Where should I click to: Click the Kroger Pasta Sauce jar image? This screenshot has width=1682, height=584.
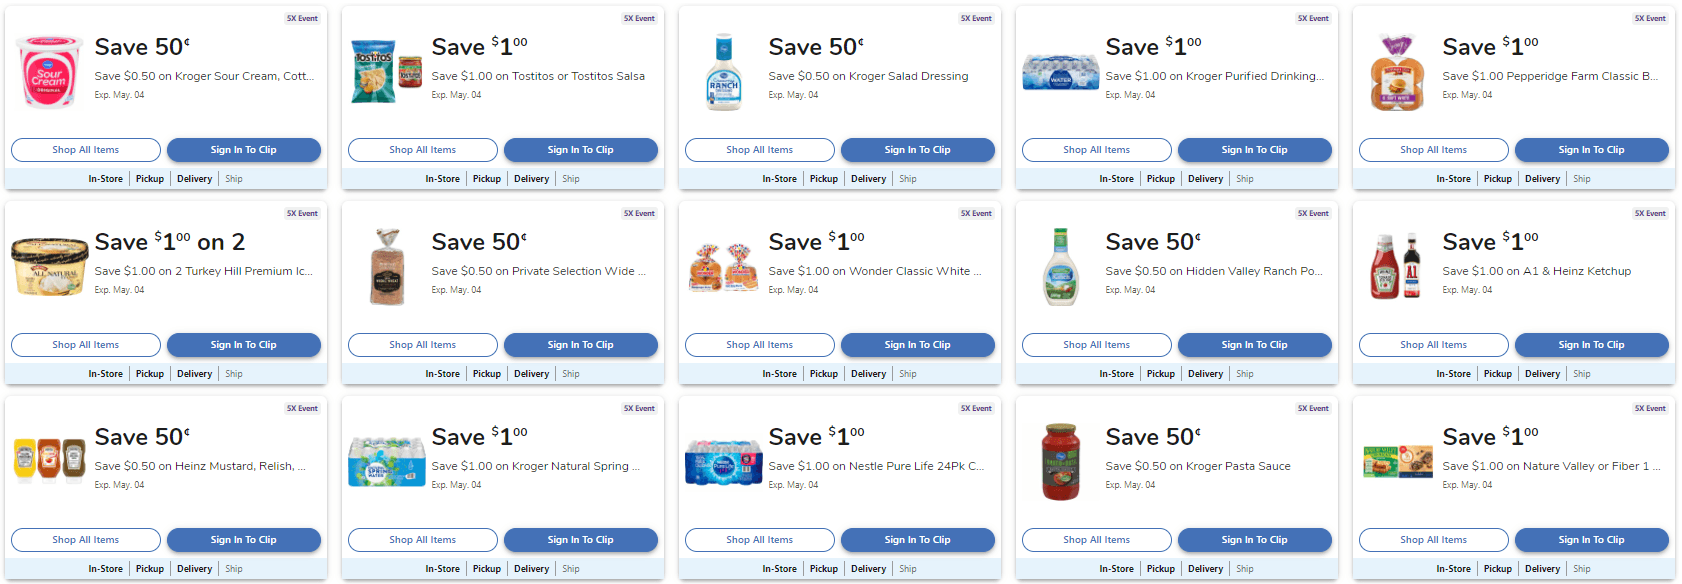click(x=1060, y=462)
